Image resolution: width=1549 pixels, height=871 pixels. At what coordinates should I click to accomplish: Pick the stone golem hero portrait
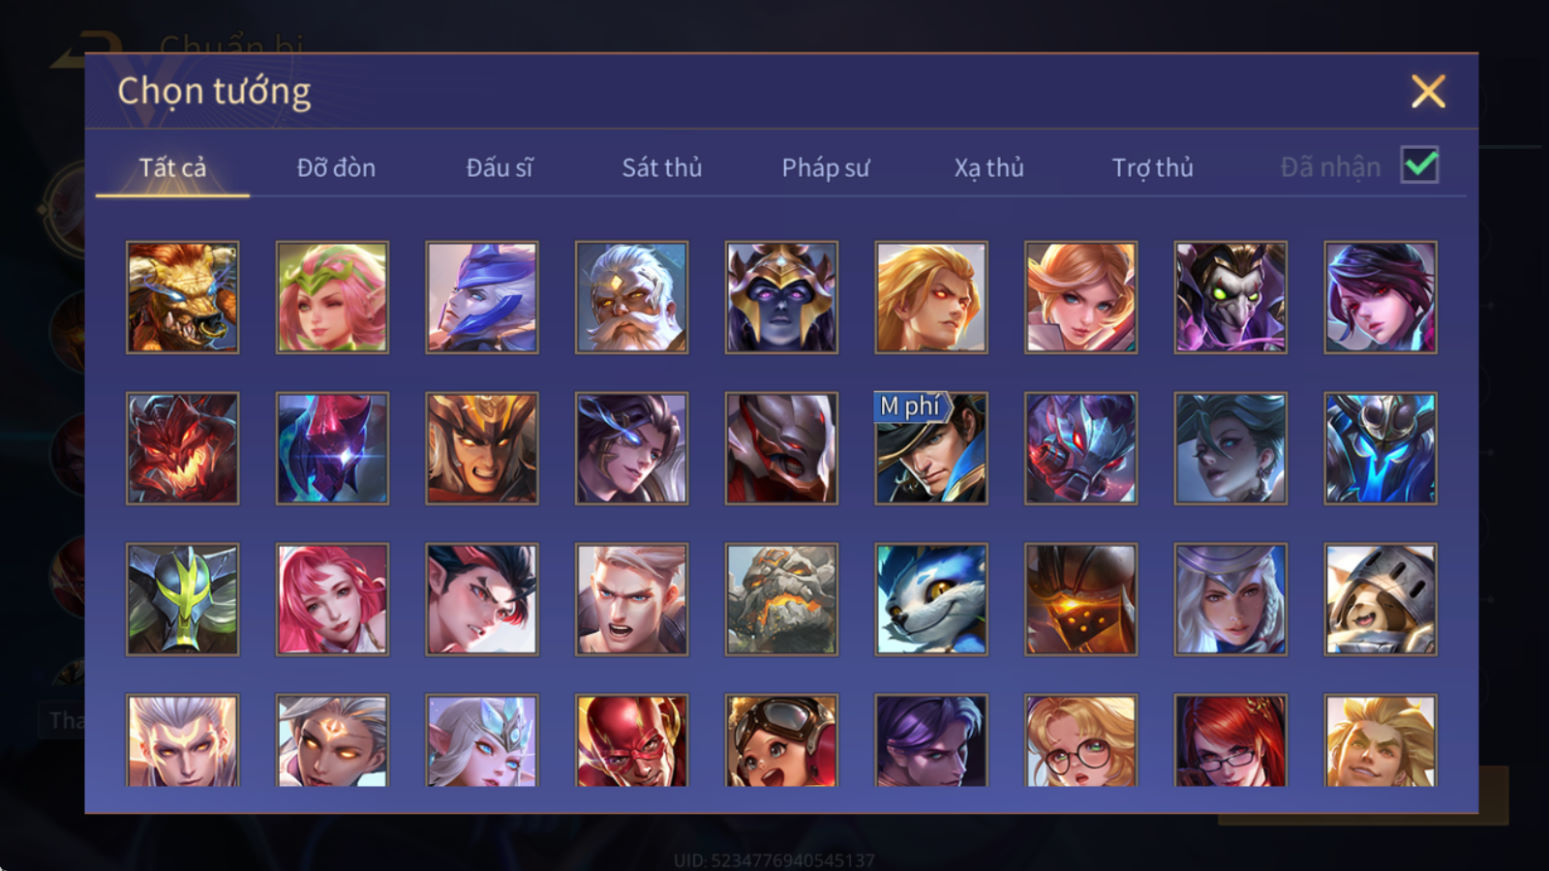pos(781,599)
